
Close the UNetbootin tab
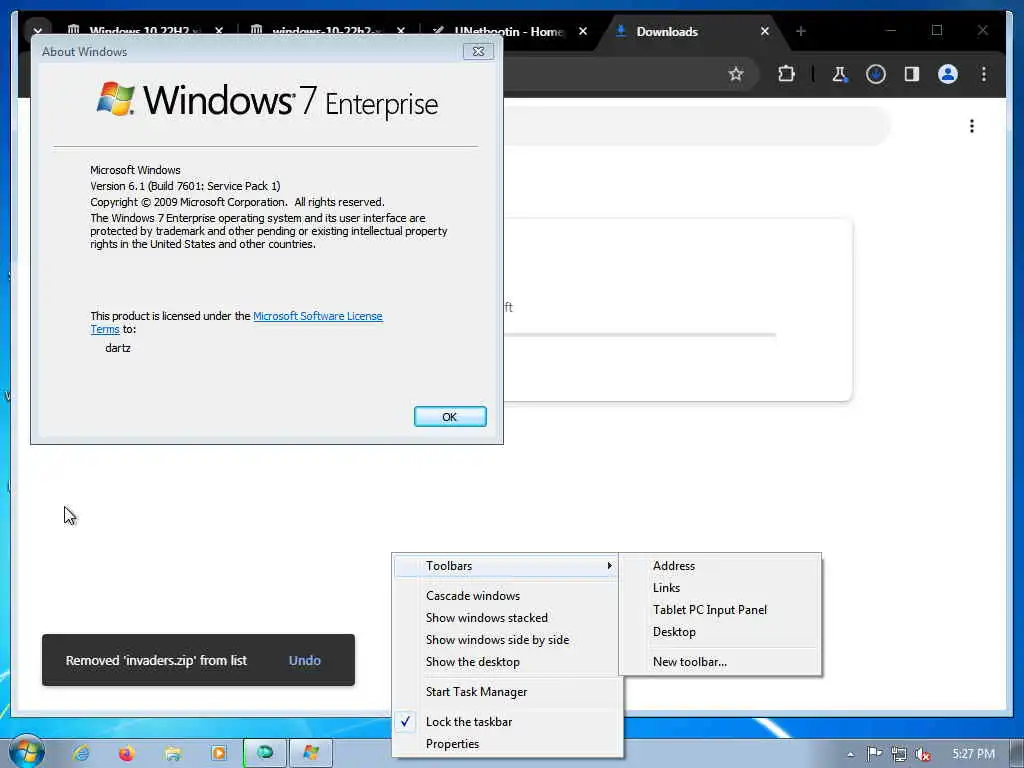(x=583, y=31)
